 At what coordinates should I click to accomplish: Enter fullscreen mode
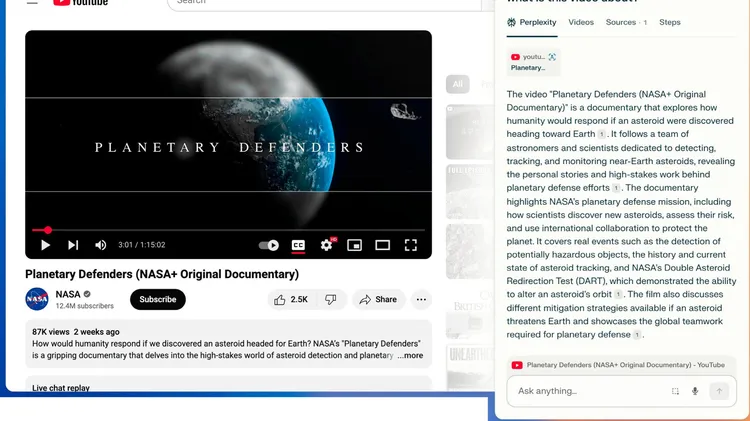pyautogui.click(x=410, y=245)
